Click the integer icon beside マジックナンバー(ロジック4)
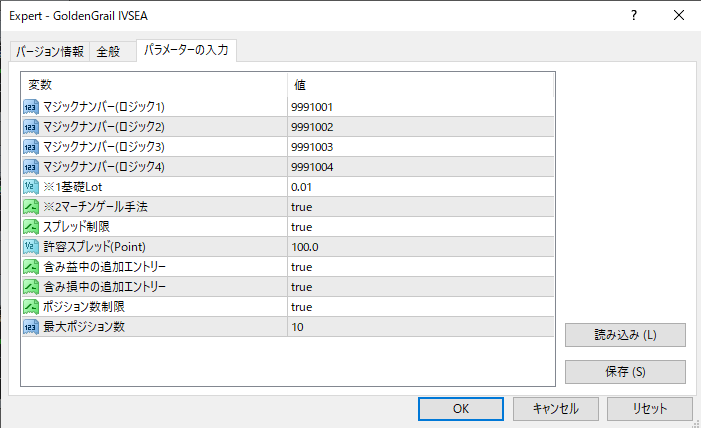The image size is (701, 428). [31, 166]
